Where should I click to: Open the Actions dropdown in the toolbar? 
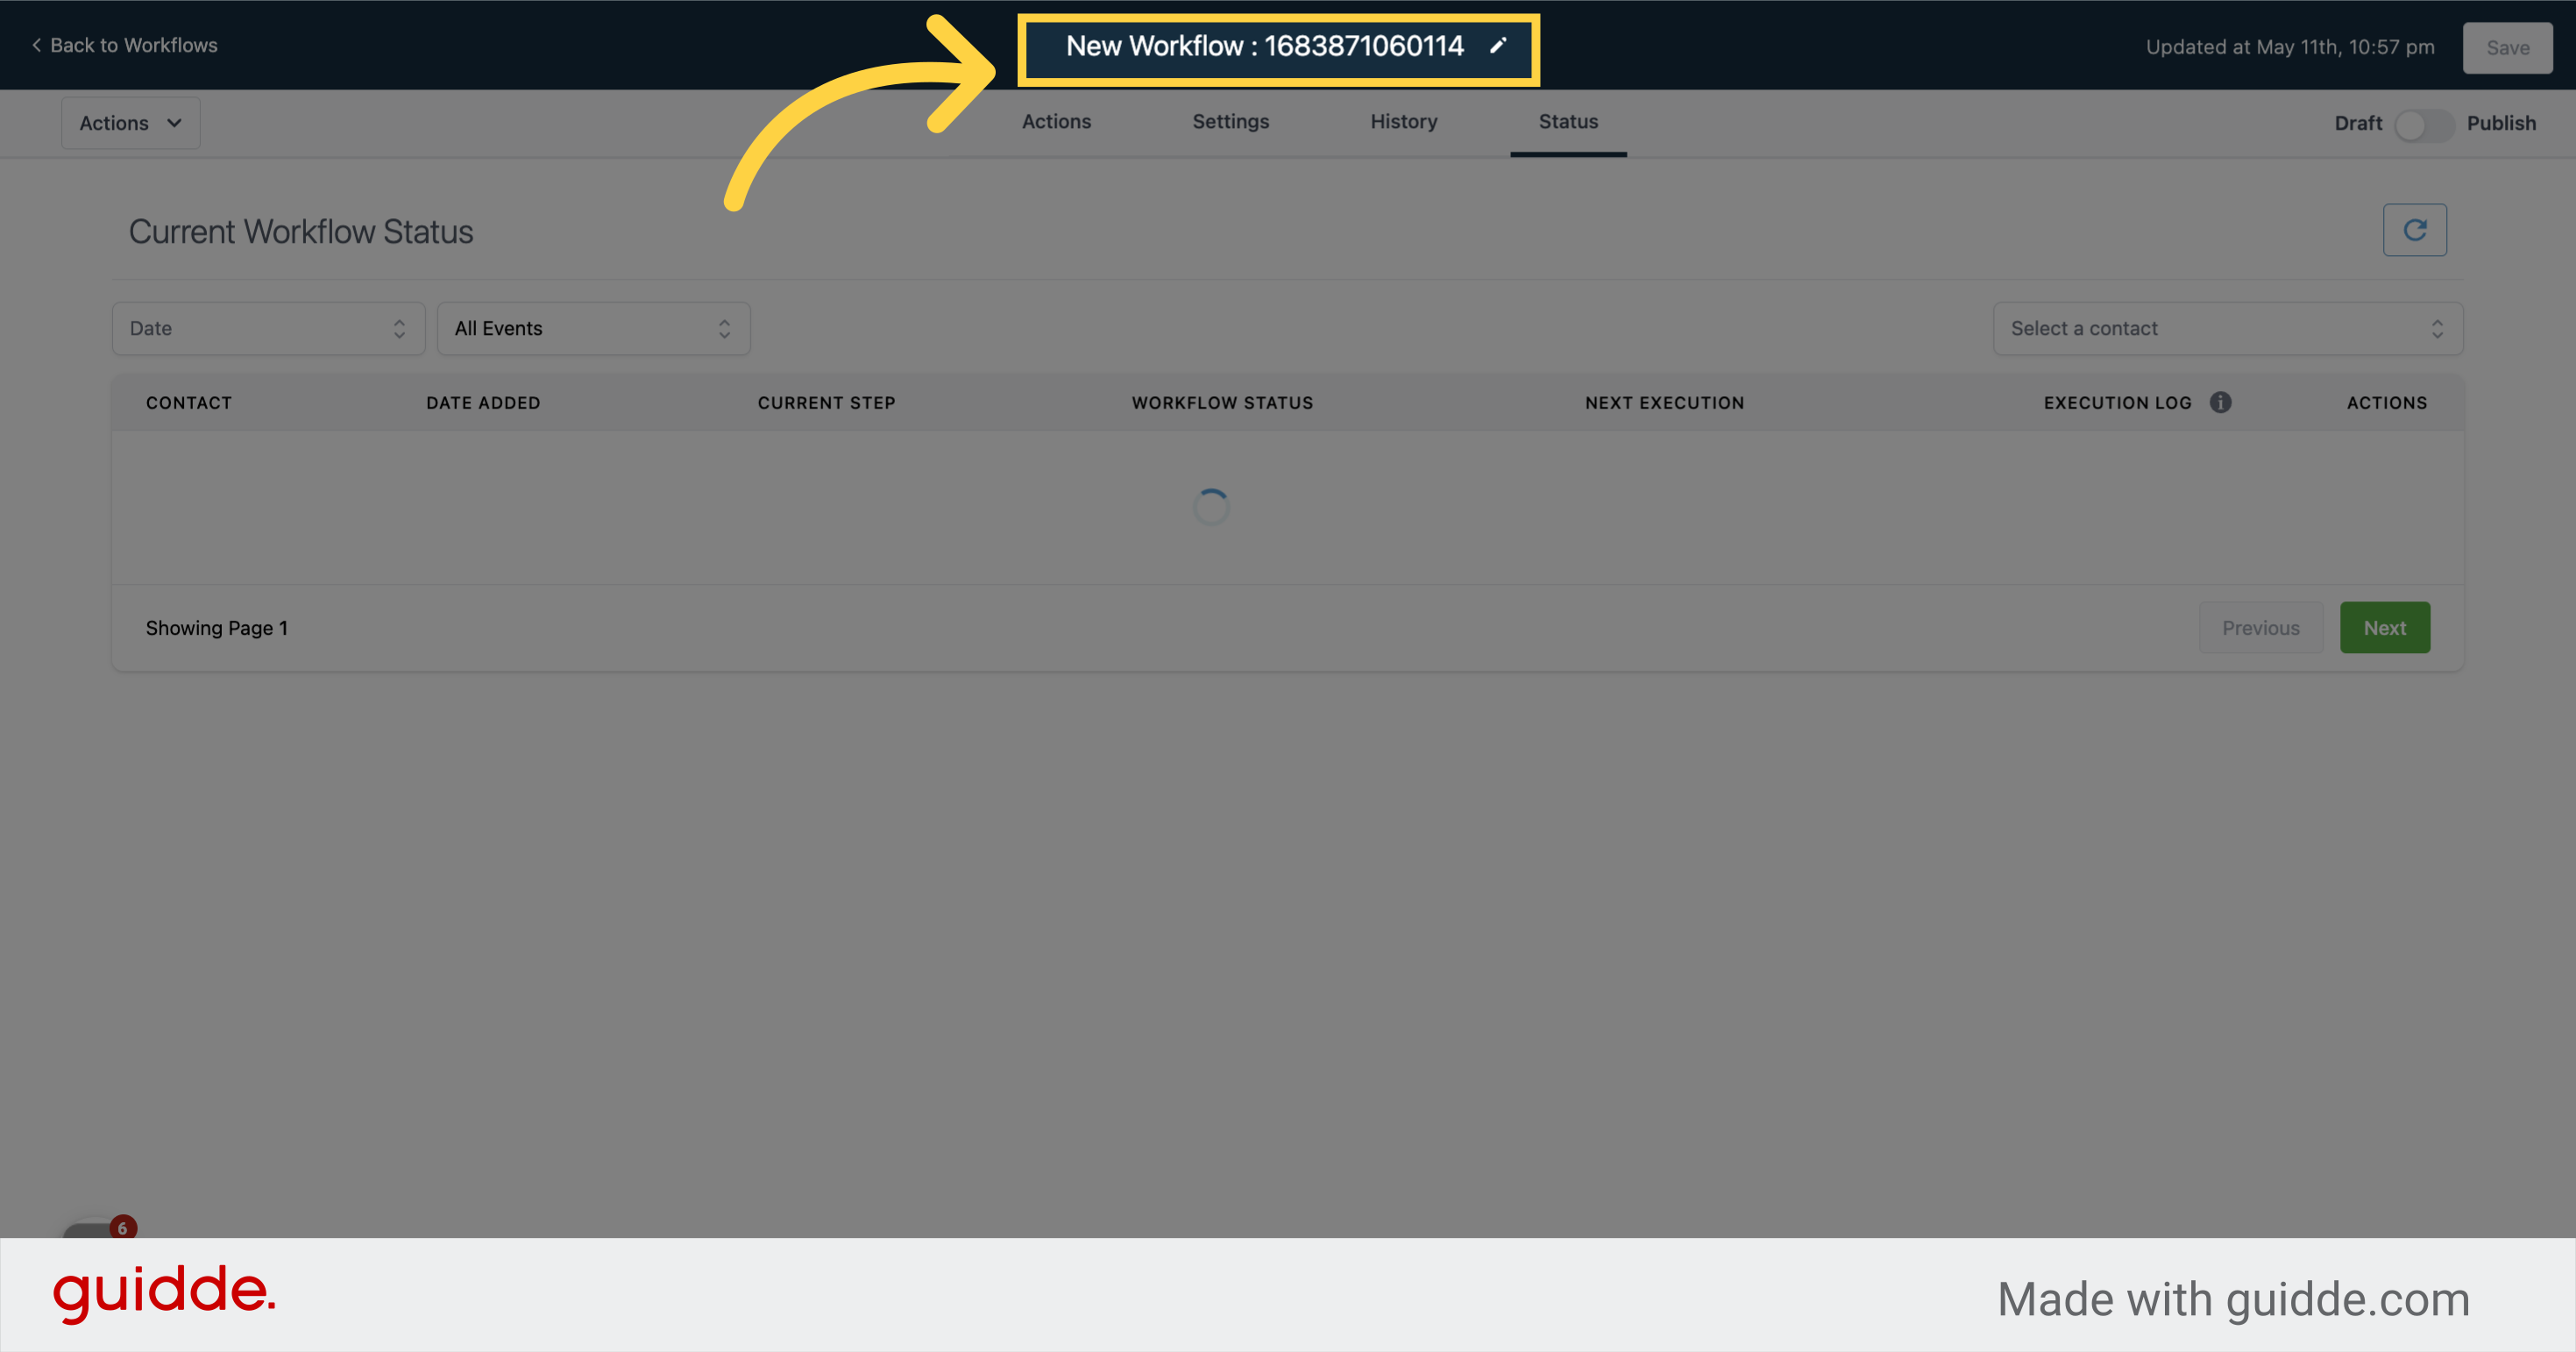(x=130, y=122)
